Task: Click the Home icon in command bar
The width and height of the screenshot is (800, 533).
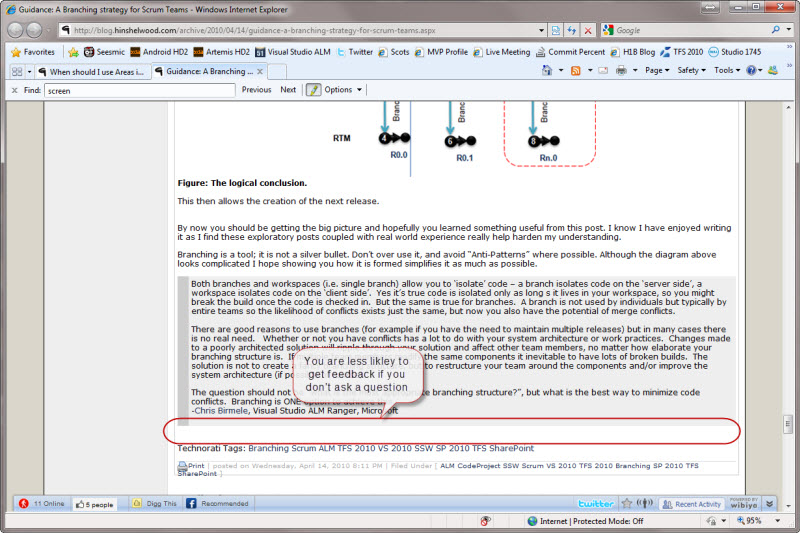Action: pyautogui.click(x=548, y=71)
